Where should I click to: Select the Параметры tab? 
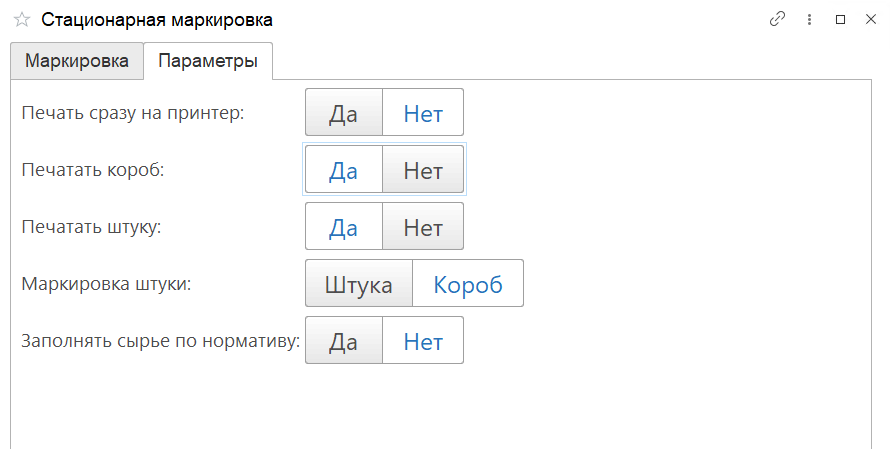click(x=208, y=61)
